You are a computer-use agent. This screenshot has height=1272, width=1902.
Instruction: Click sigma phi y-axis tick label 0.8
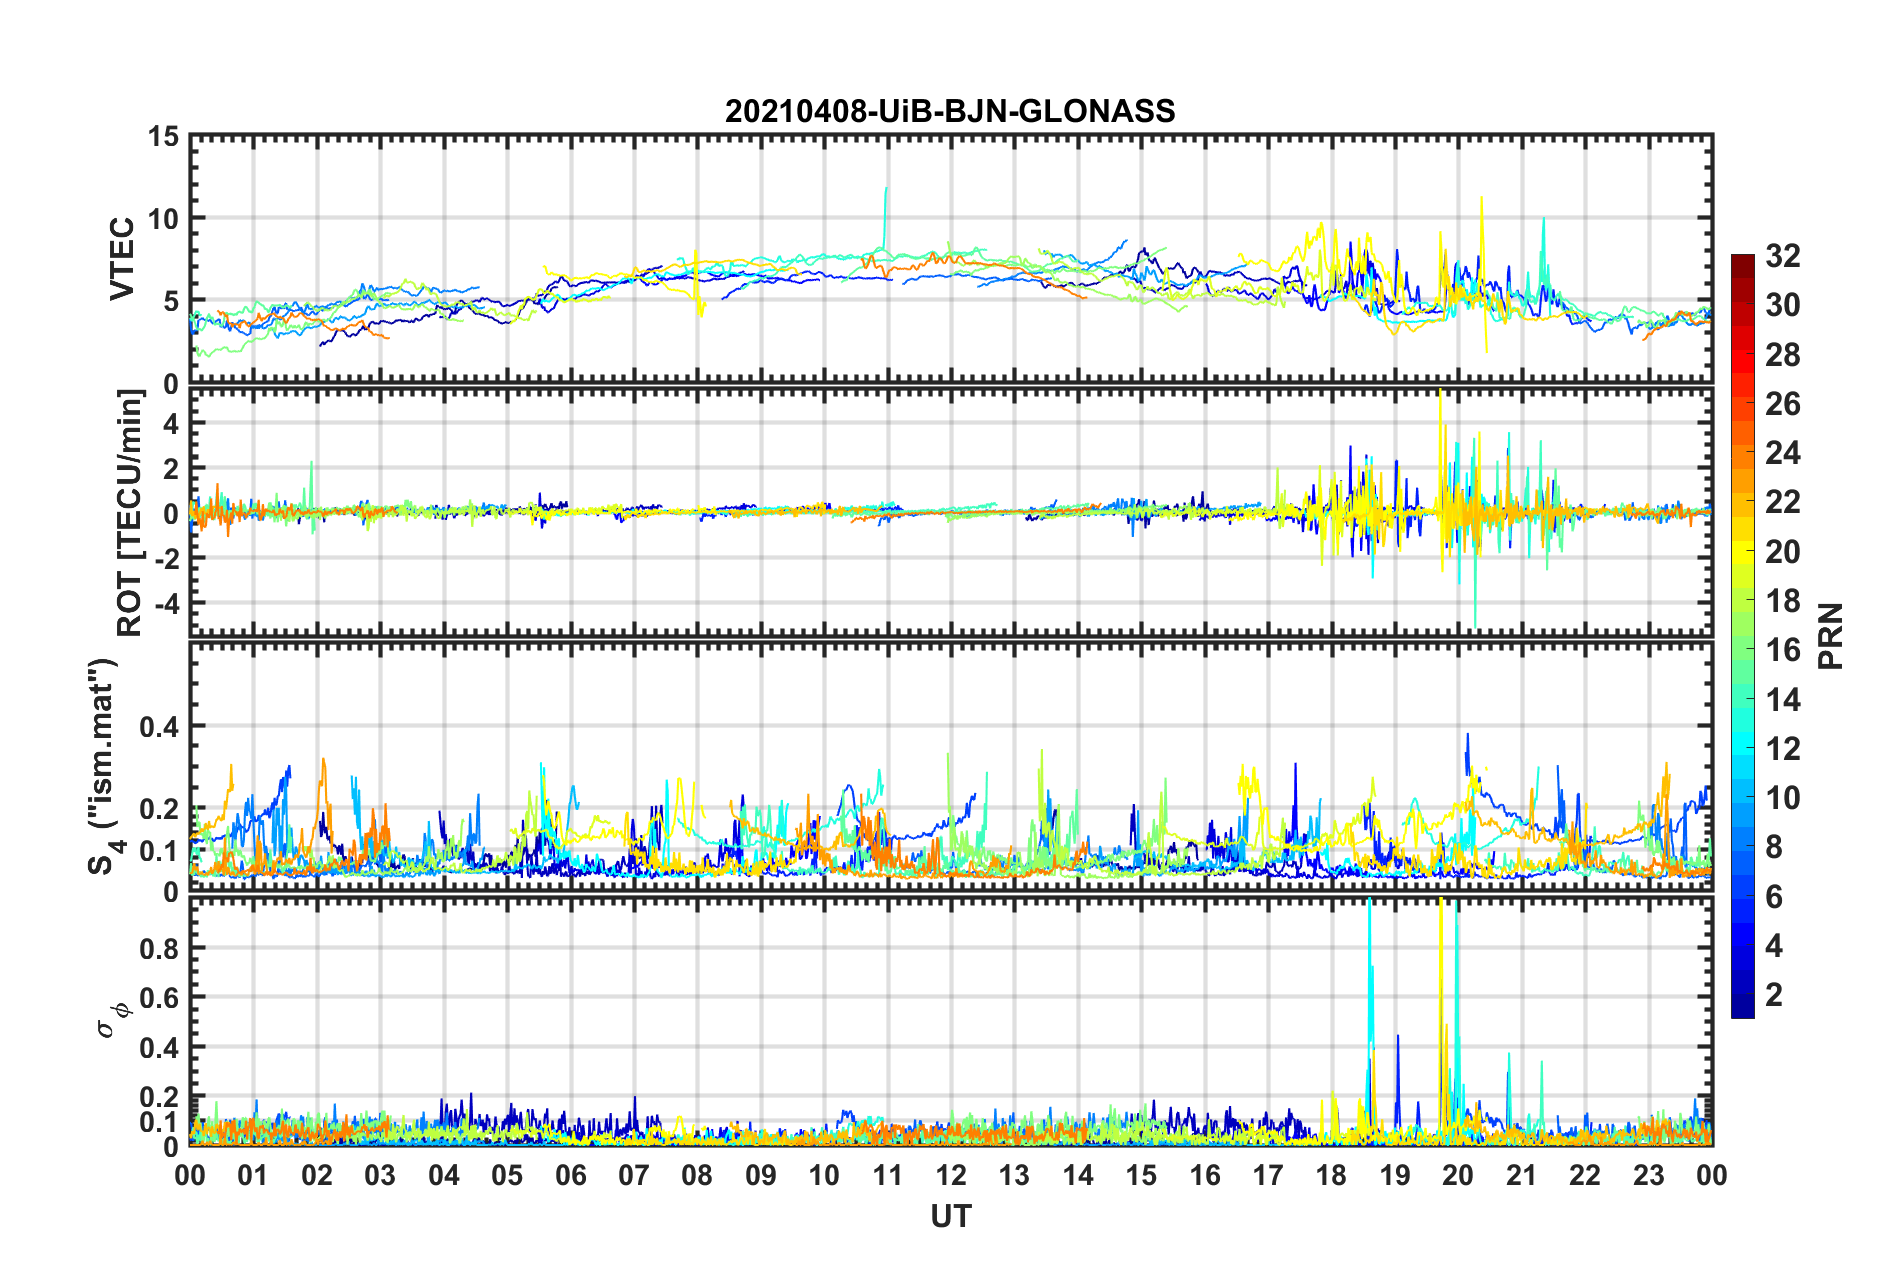pos(159,948)
